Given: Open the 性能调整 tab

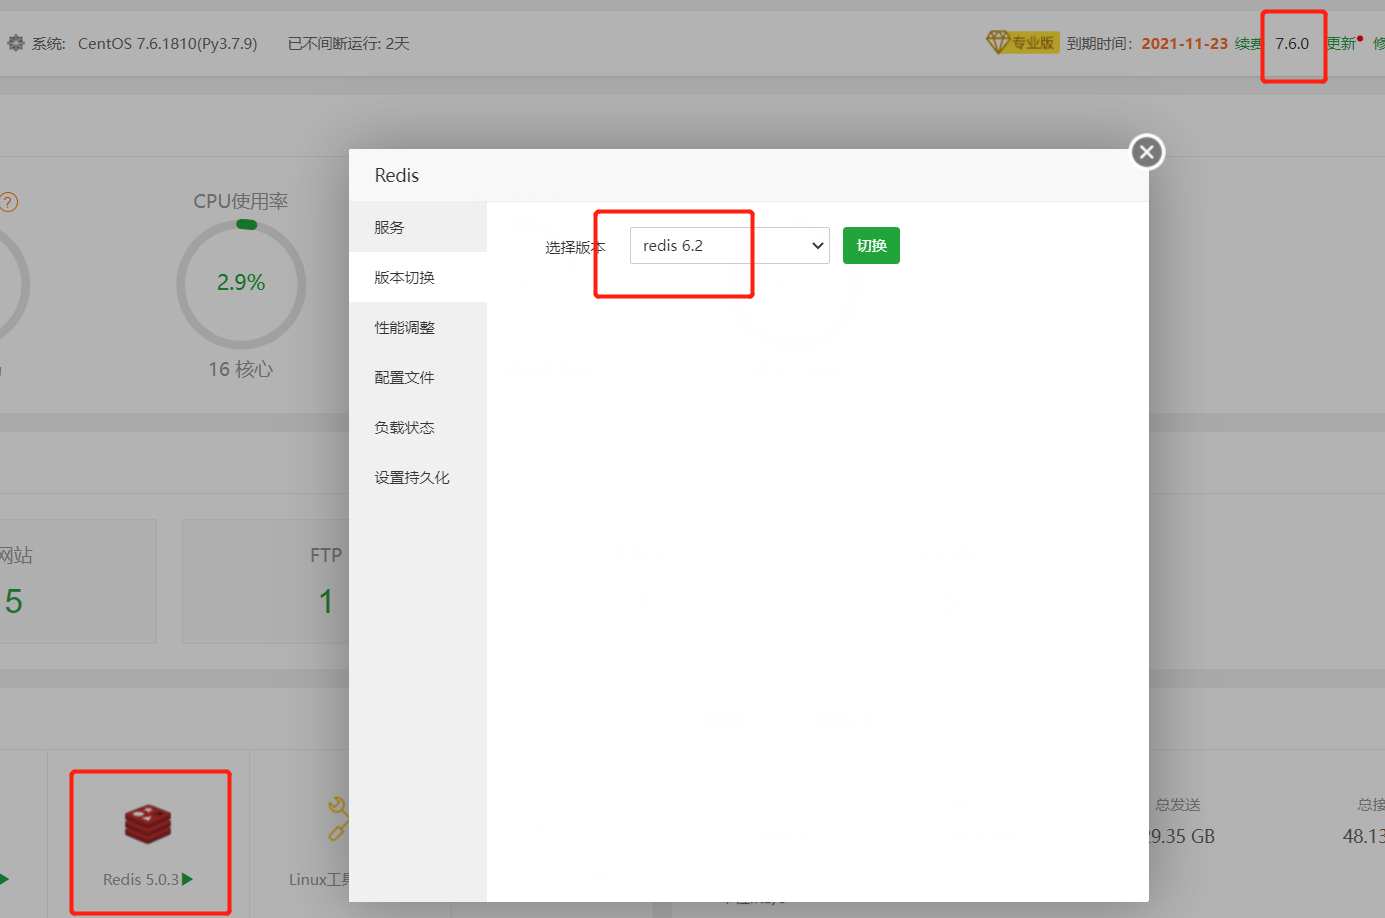Looking at the screenshot, I should click(x=418, y=327).
